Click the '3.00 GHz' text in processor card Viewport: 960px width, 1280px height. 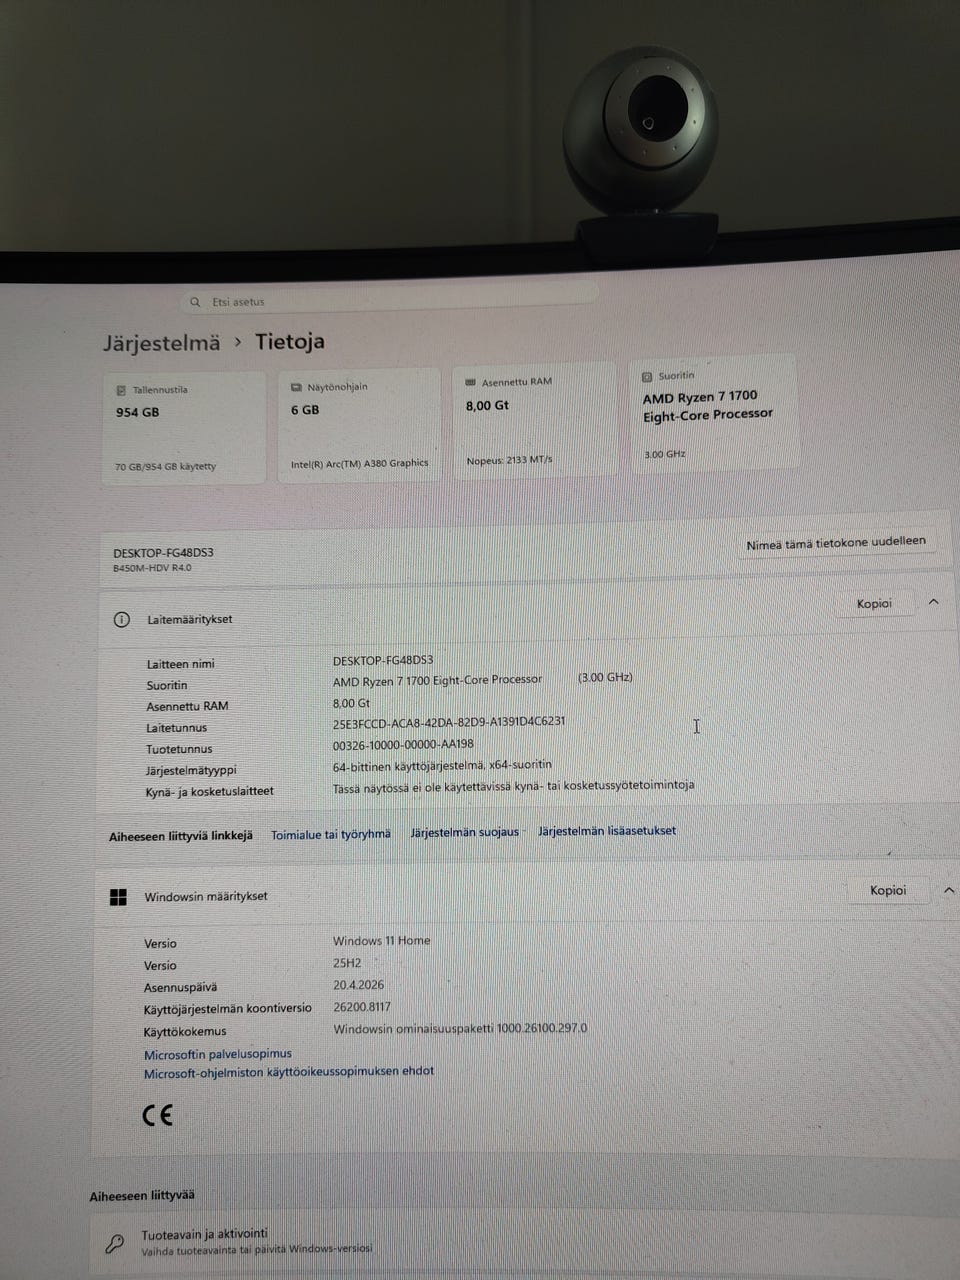(x=665, y=454)
